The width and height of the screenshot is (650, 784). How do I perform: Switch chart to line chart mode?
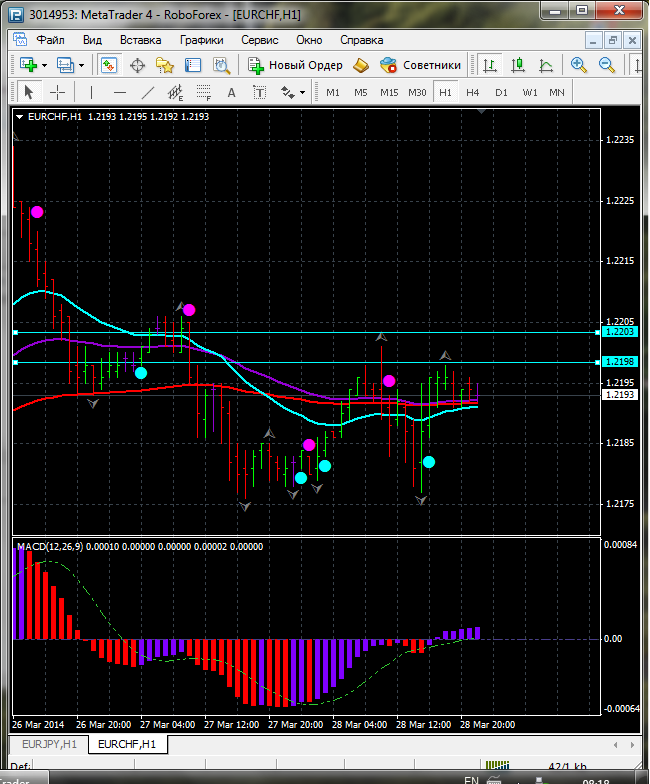tap(546, 65)
